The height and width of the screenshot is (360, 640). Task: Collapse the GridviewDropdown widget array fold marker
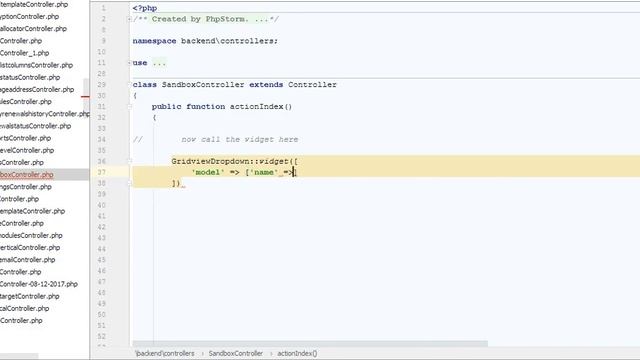coord(129,161)
